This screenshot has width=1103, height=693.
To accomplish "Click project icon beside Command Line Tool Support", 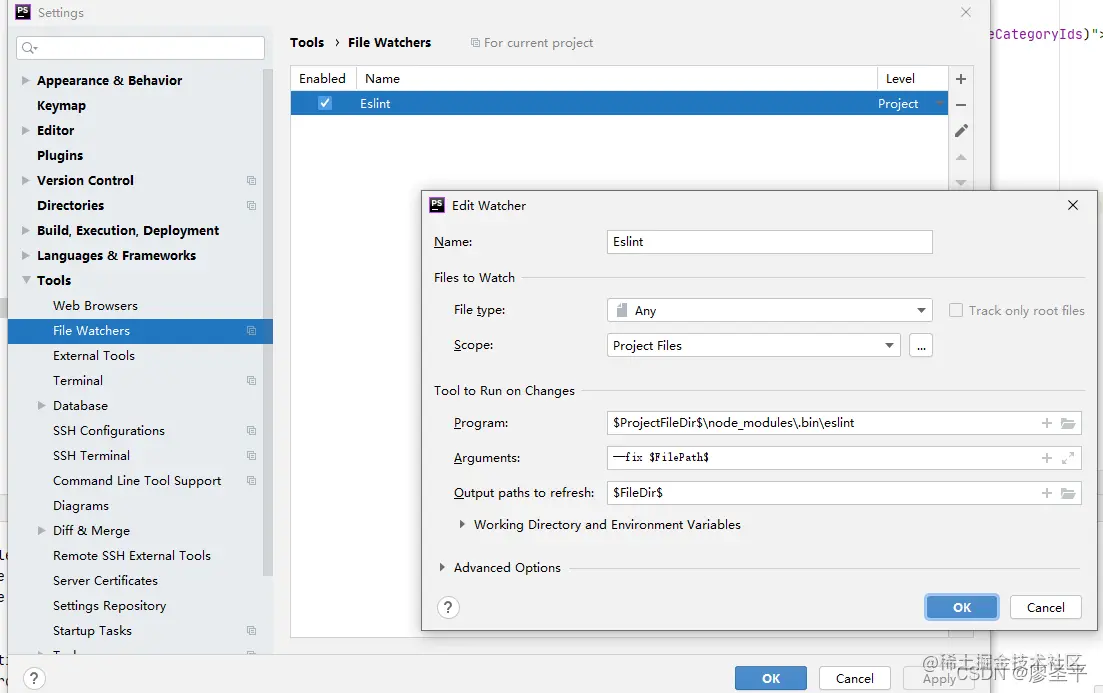I will [251, 481].
